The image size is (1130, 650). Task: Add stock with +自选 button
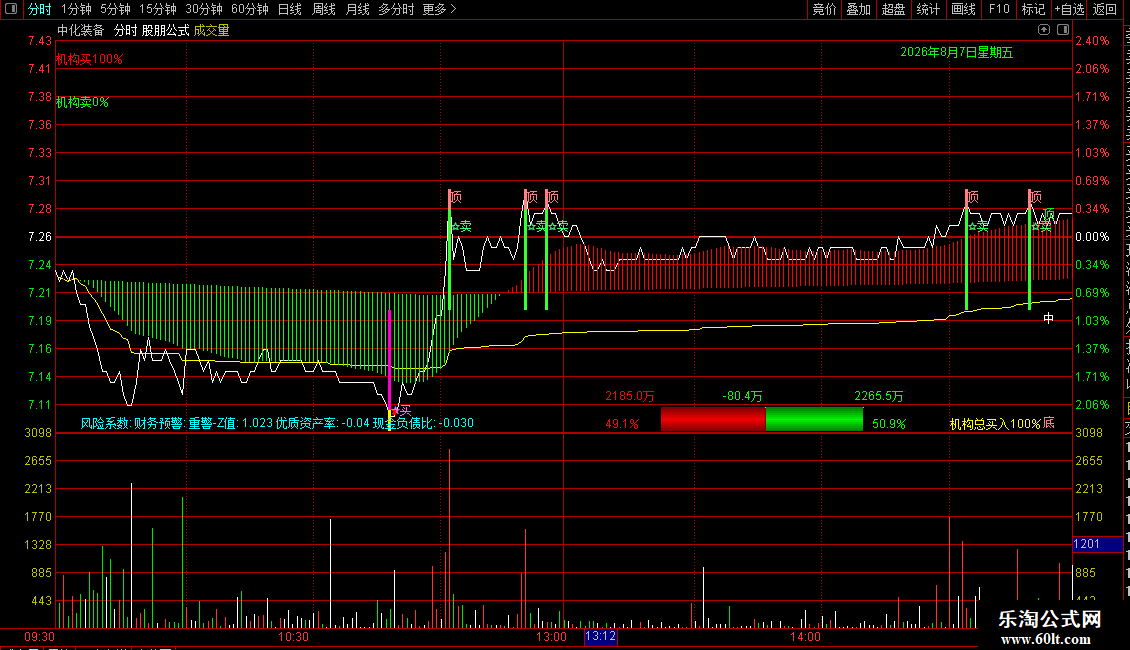point(1069,9)
